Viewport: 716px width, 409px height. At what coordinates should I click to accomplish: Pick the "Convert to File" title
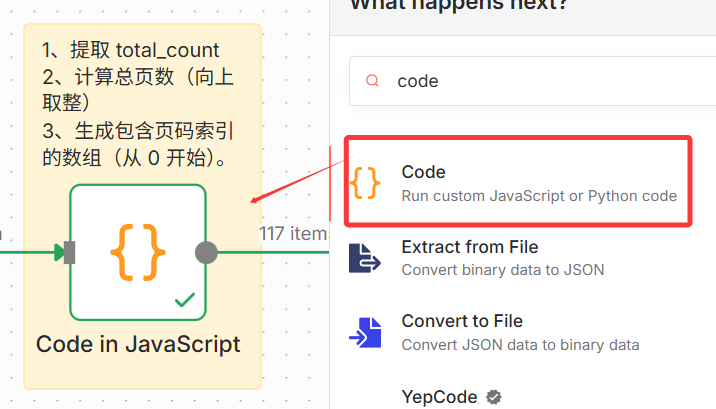click(462, 321)
